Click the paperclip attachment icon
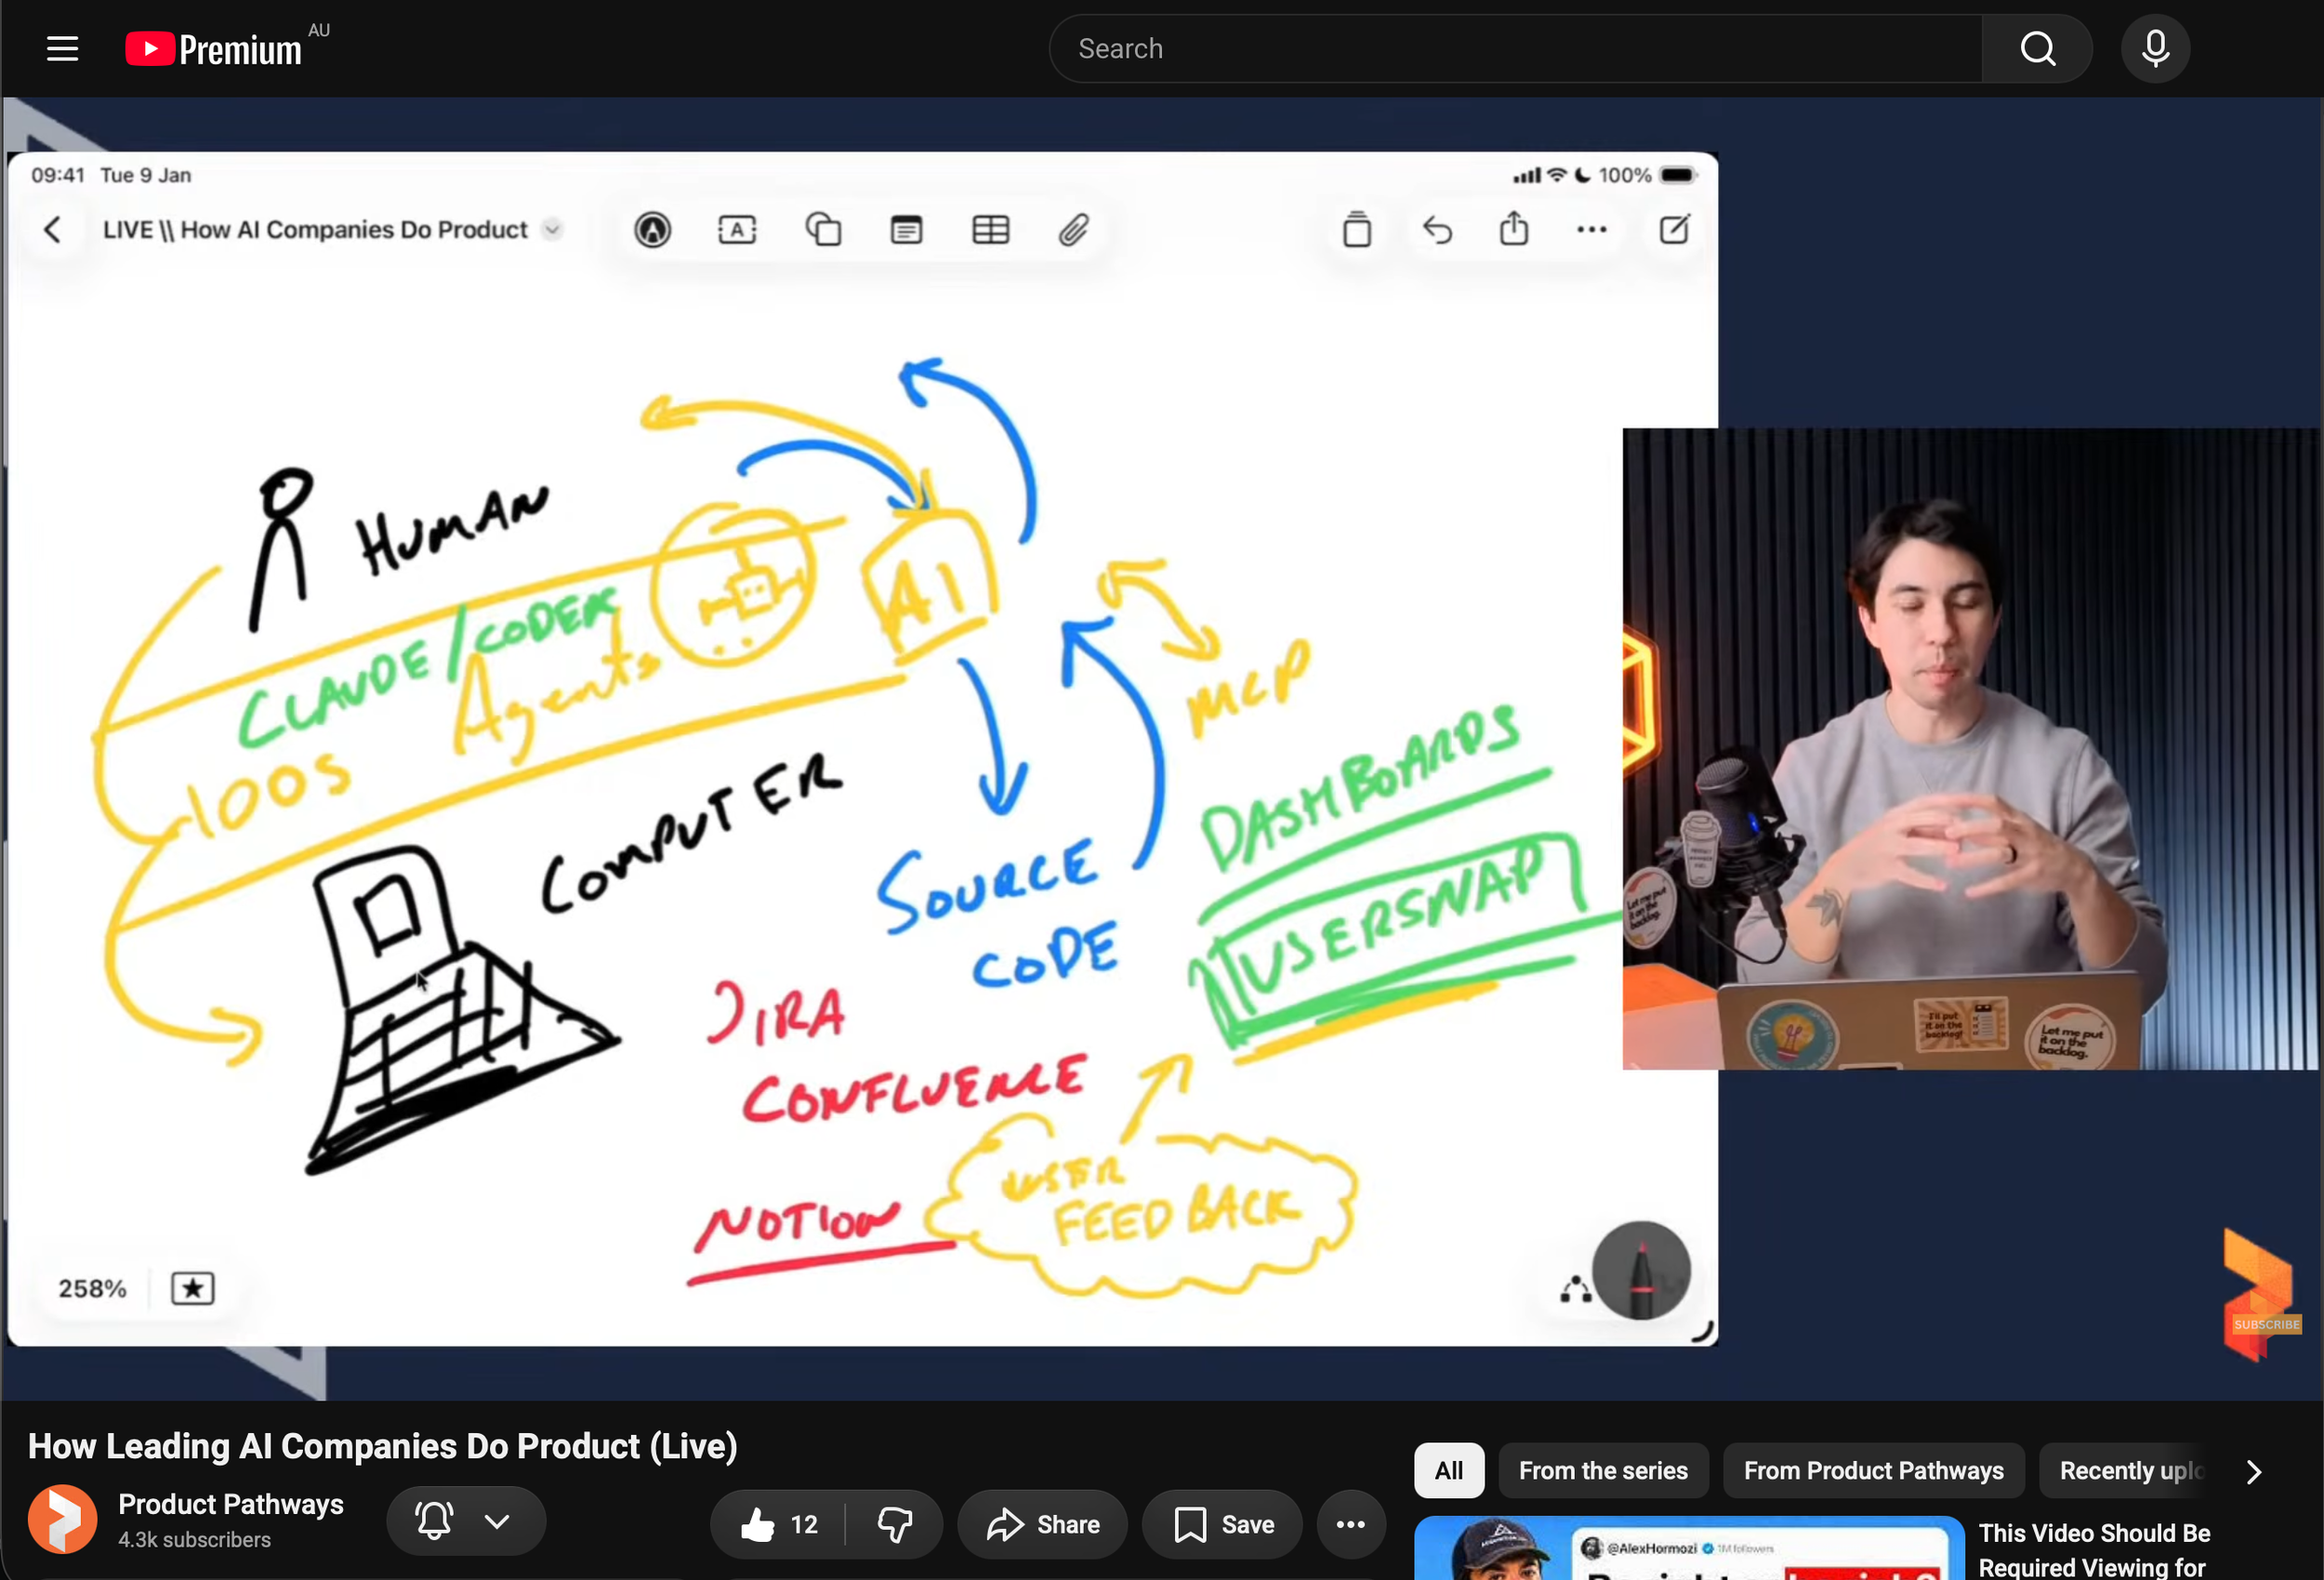 tap(1073, 230)
